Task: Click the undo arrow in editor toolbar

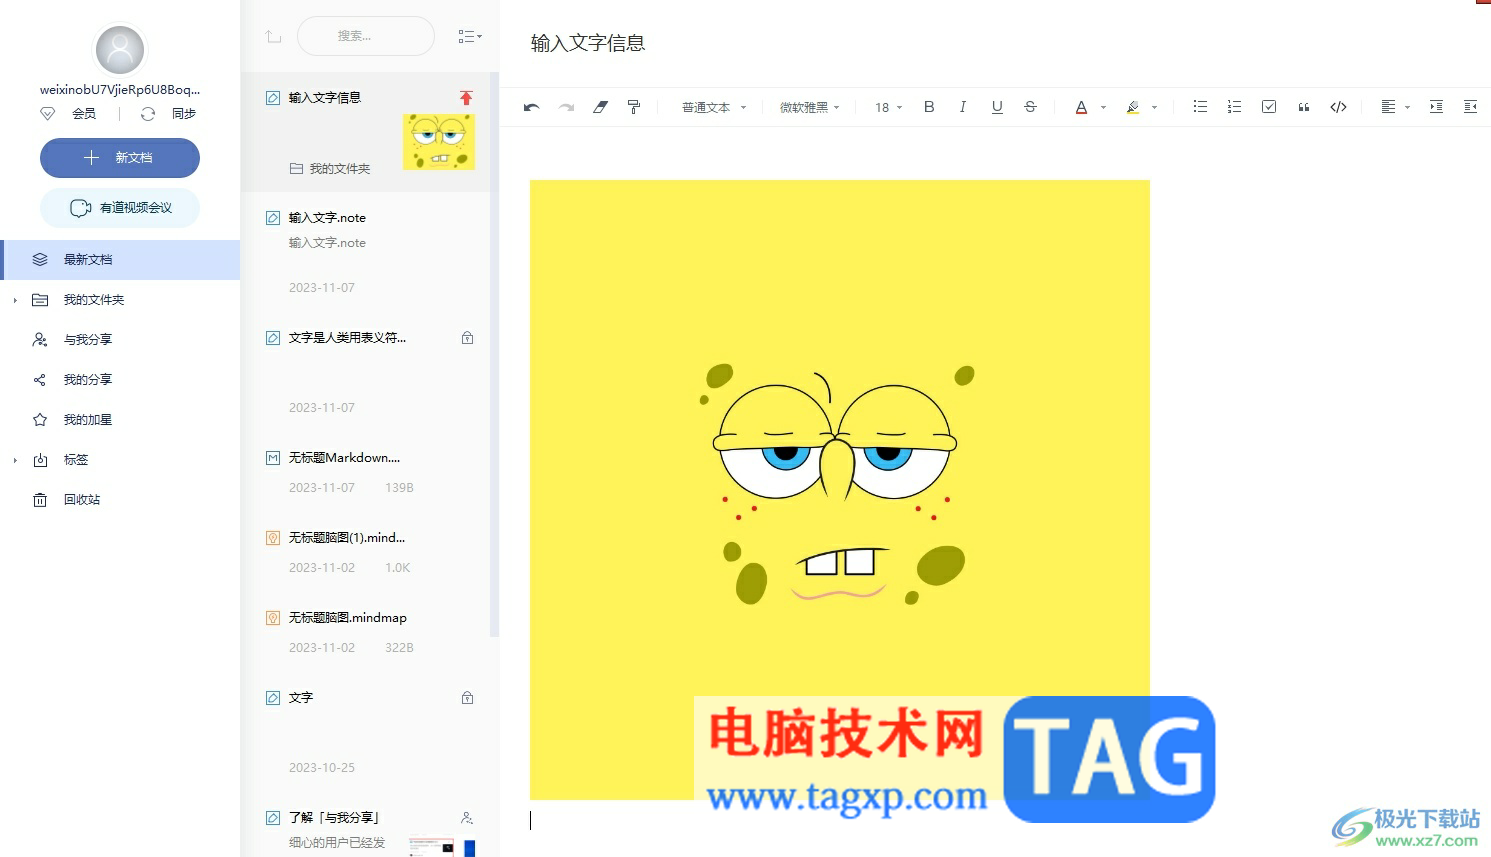Action: pyautogui.click(x=531, y=107)
